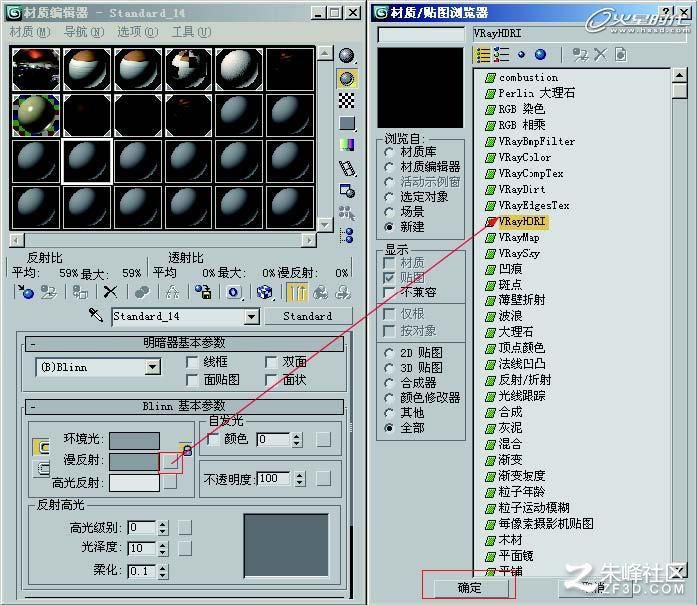The image size is (697, 605).
Task: Switch browser to View List icon
Action: (483, 55)
